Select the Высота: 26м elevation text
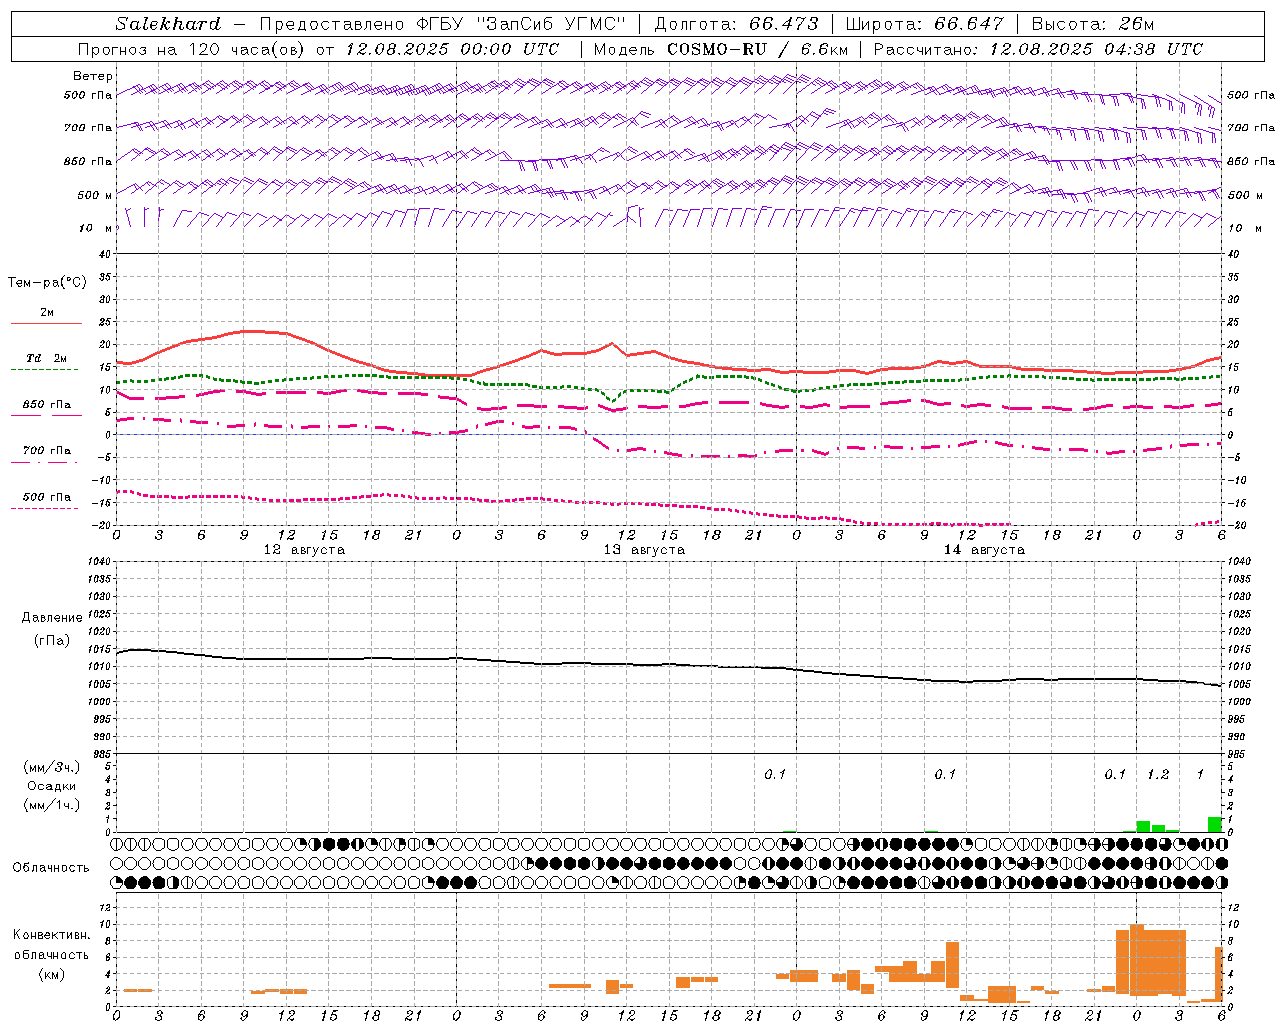 (1093, 24)
